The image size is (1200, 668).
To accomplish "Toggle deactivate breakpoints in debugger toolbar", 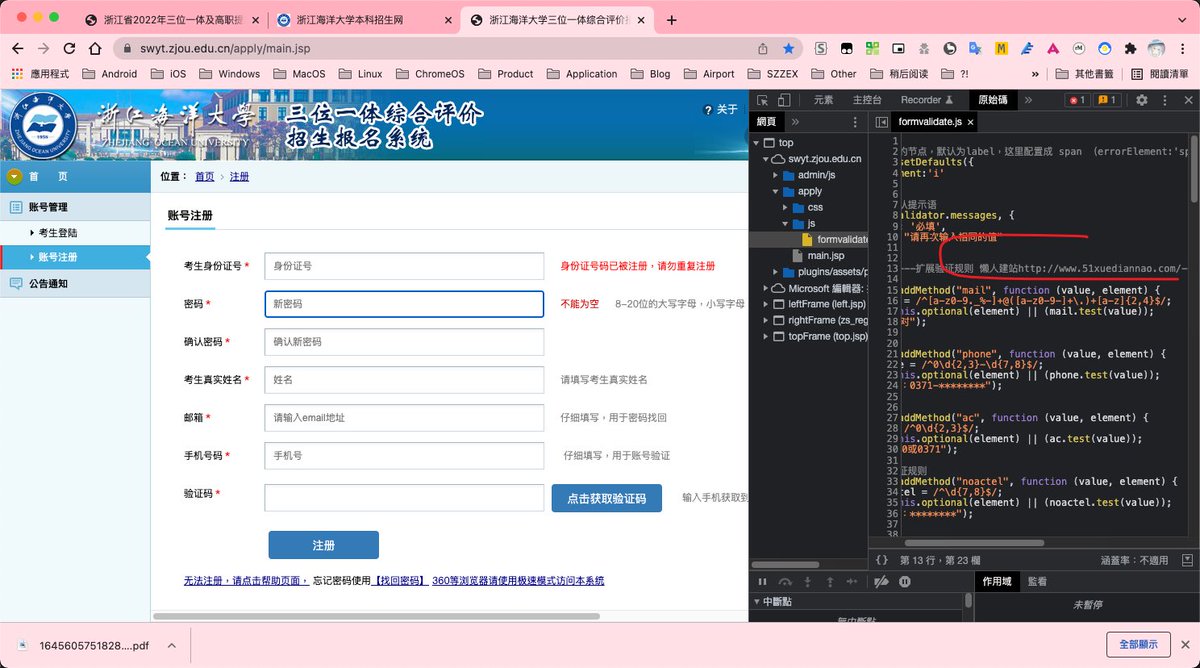I will (x=881, y=581).
